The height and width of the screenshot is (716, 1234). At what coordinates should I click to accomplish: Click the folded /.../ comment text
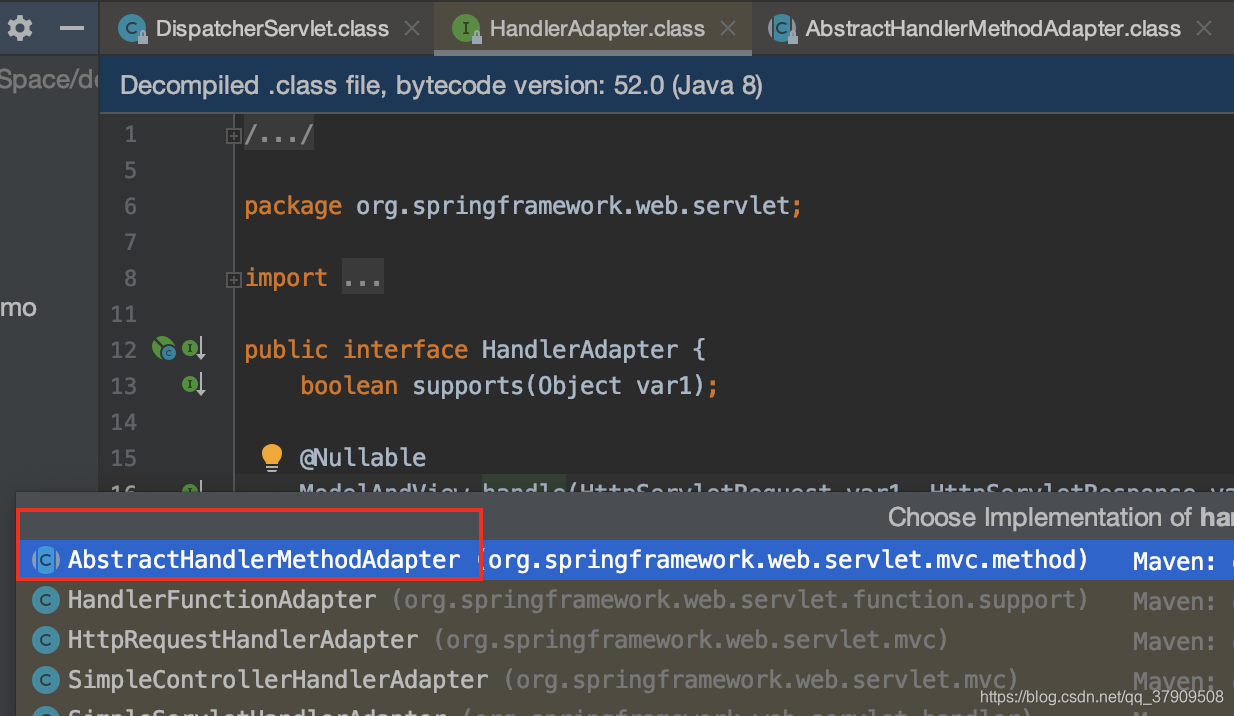pos(279,134)
